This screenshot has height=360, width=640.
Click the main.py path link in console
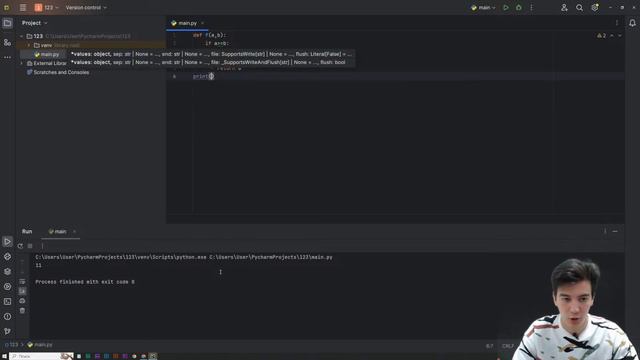[x=271, y=257]
